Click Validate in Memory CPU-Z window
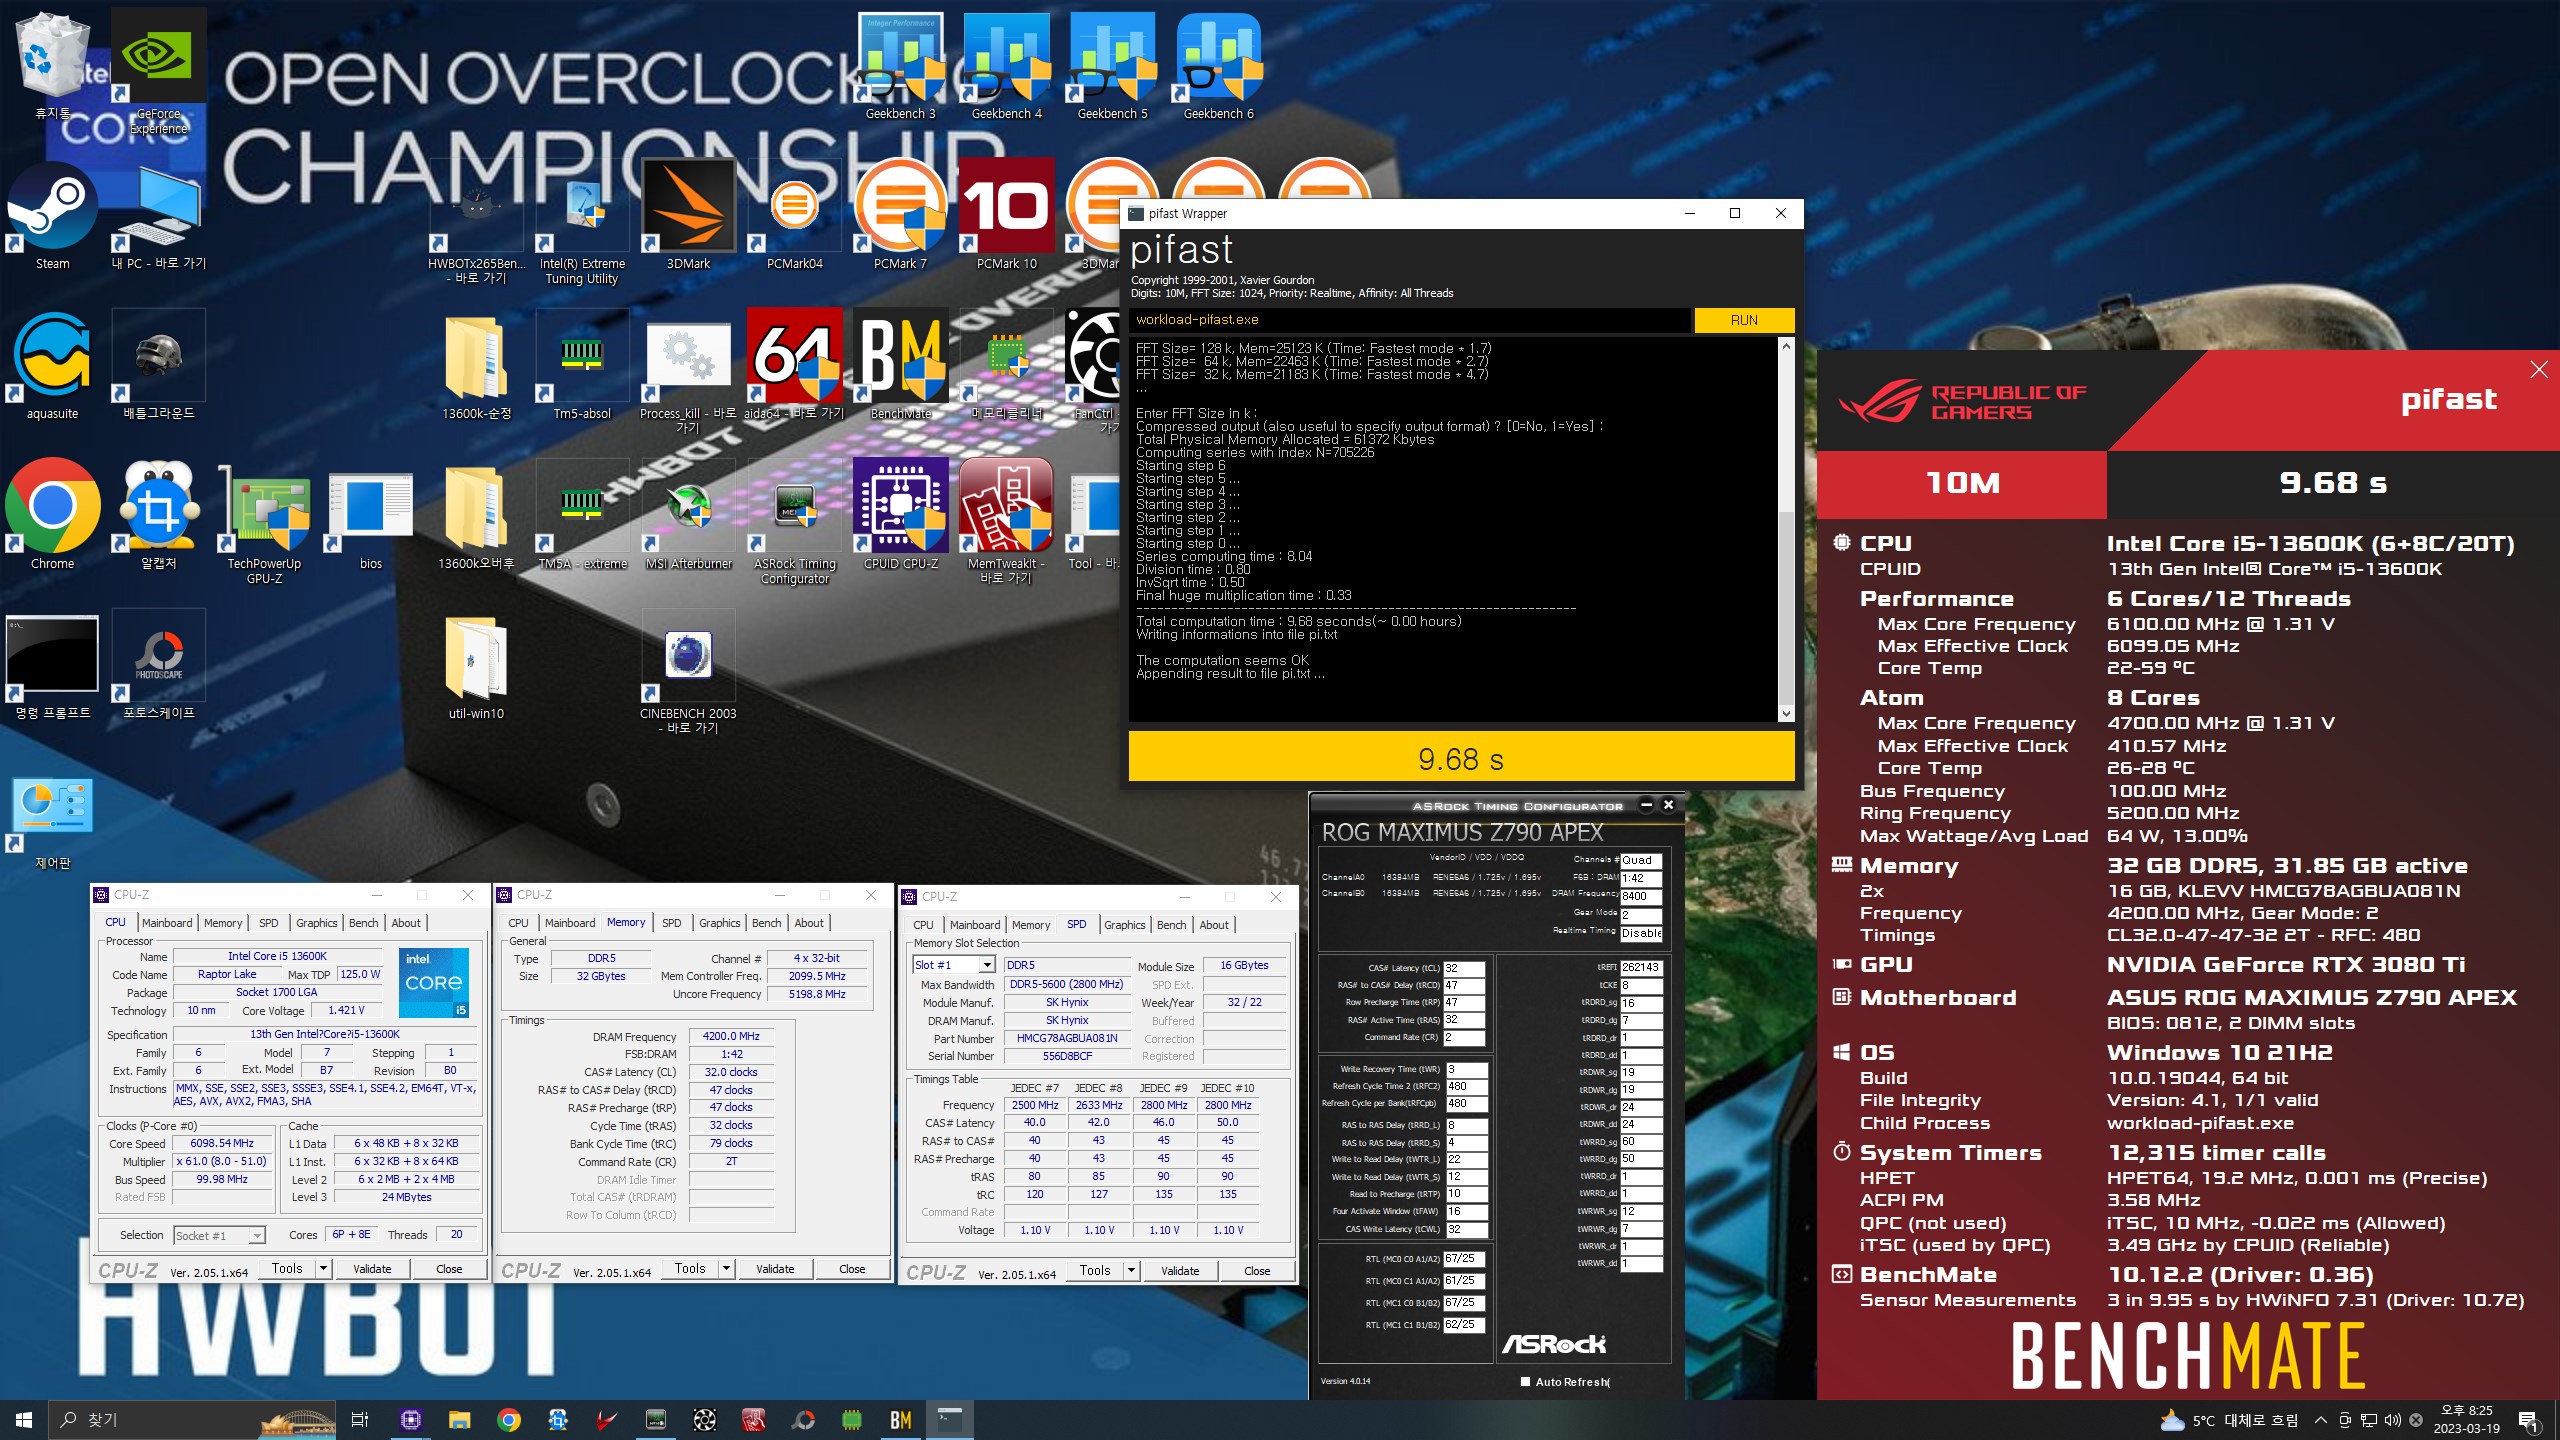Screen dimensions: 2560x1440 775,1268
